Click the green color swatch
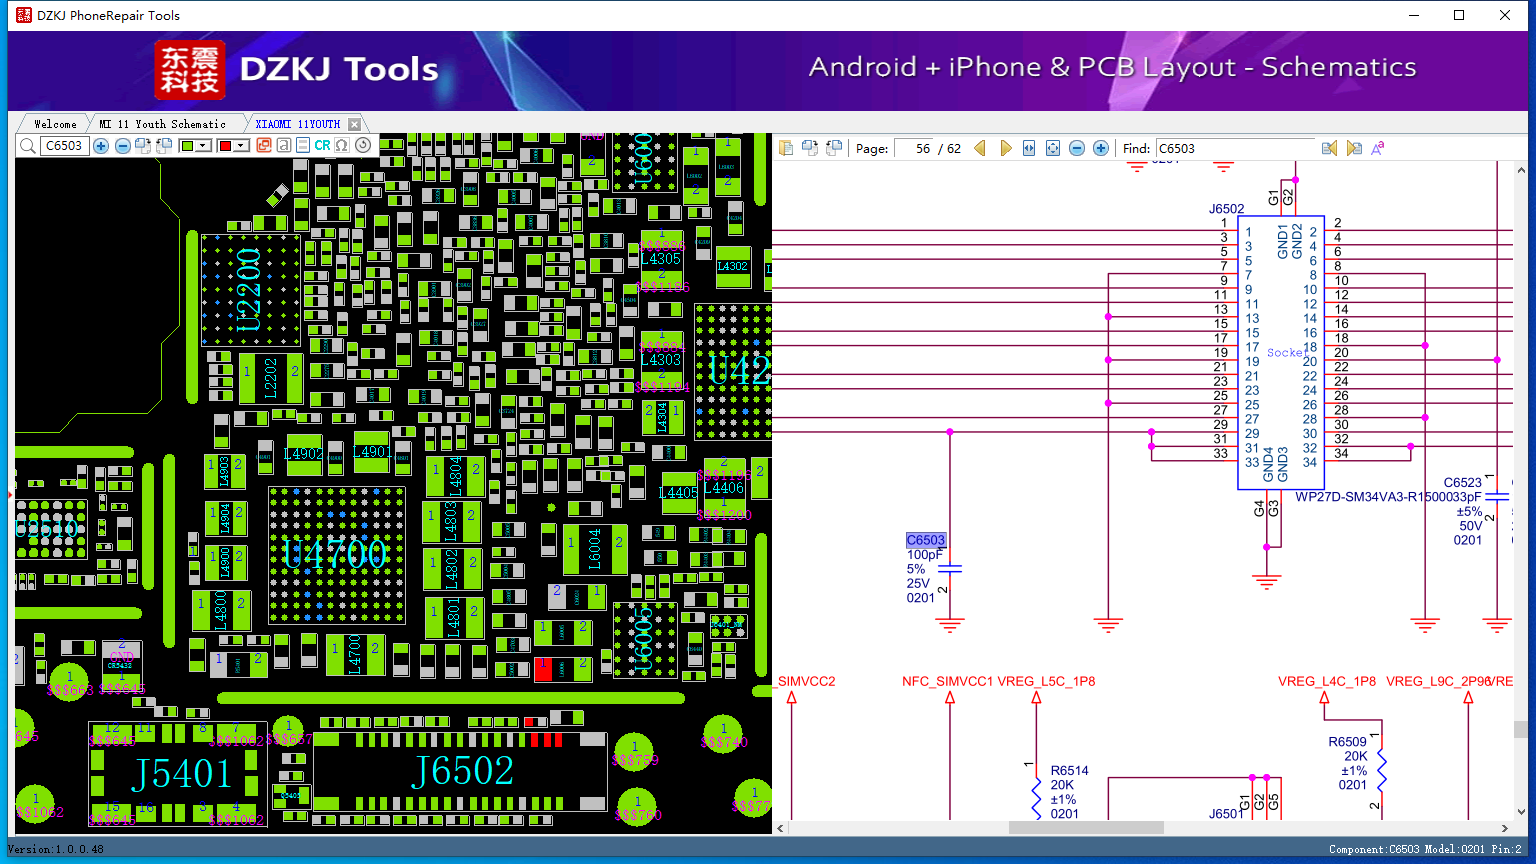Viewport: 1536px width, 864px height. click(x=187, y=146)
